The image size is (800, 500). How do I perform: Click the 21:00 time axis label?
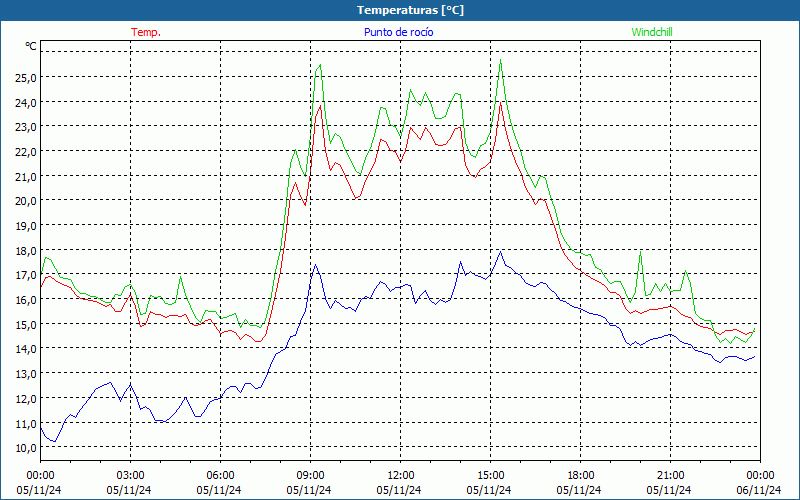pyautogui.click(x=670, y=476)
